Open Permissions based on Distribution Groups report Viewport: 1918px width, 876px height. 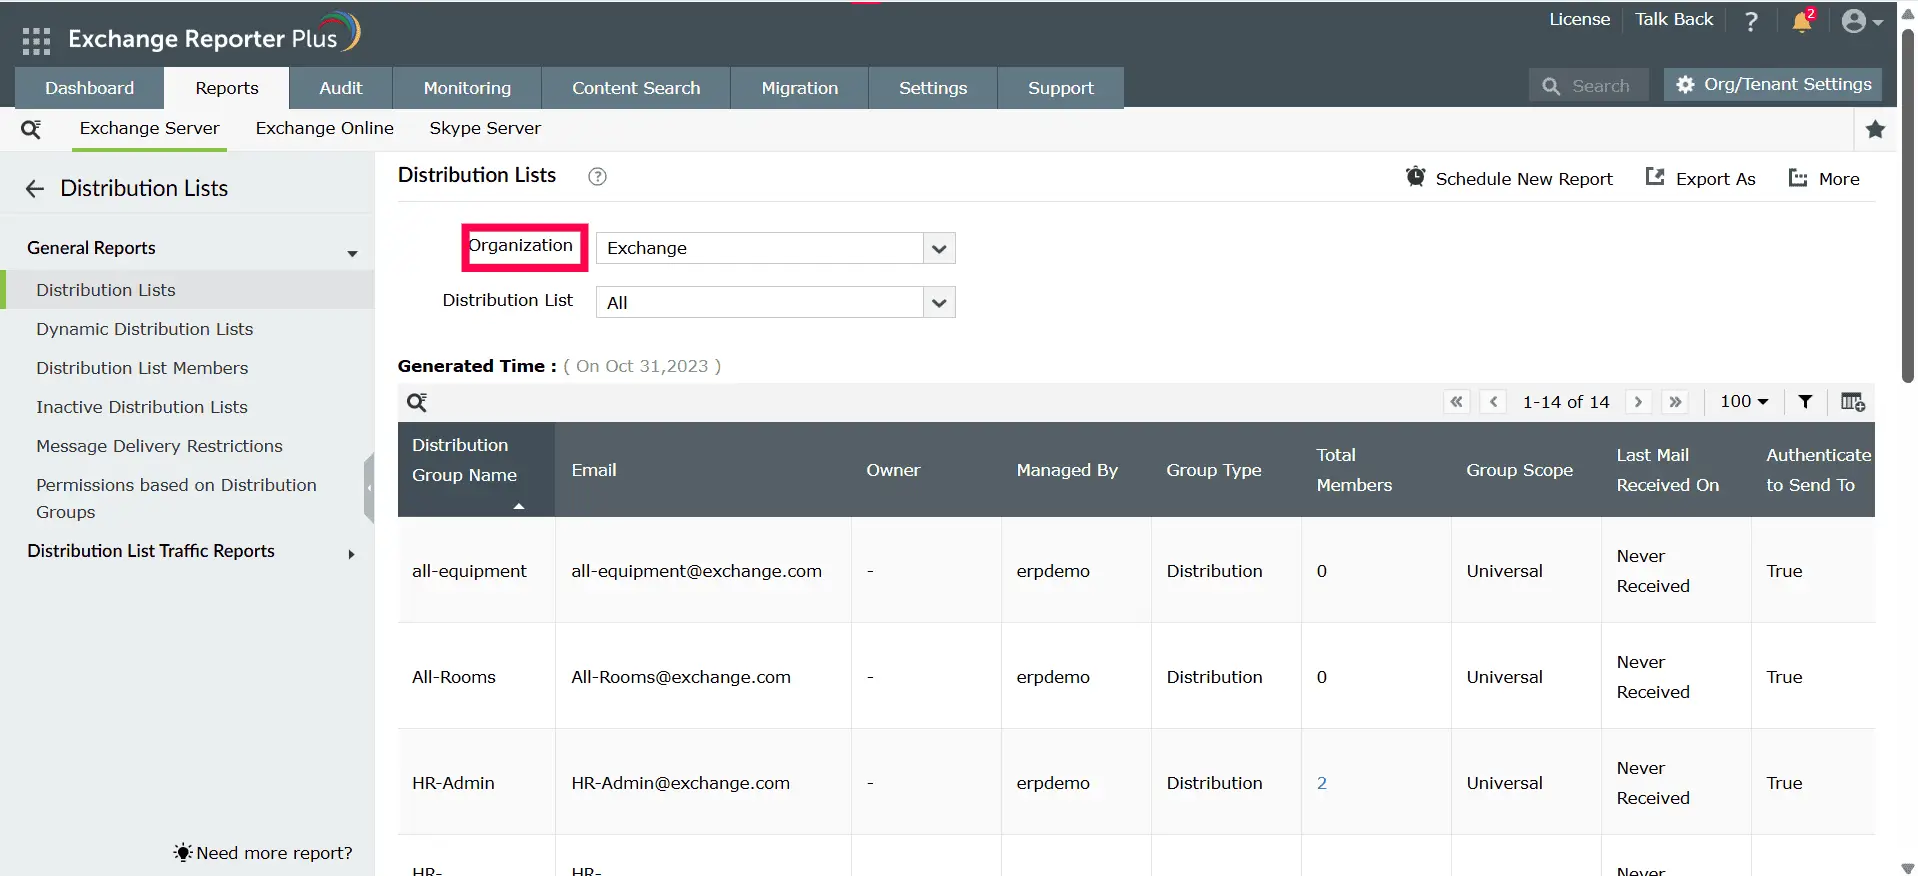tap(176, 498)
